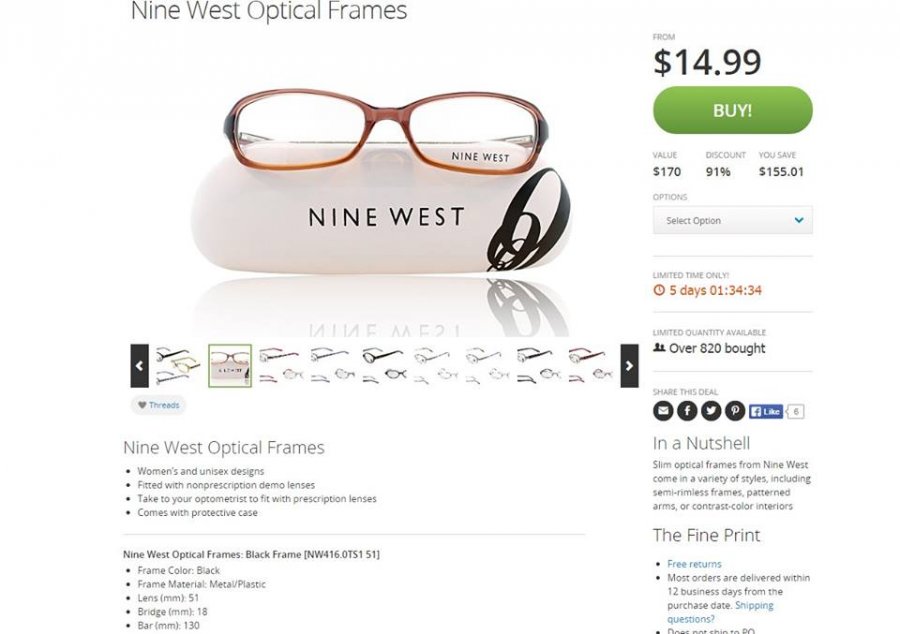Click the Facebook like count box
900x634 pixels.
point(796,411)
